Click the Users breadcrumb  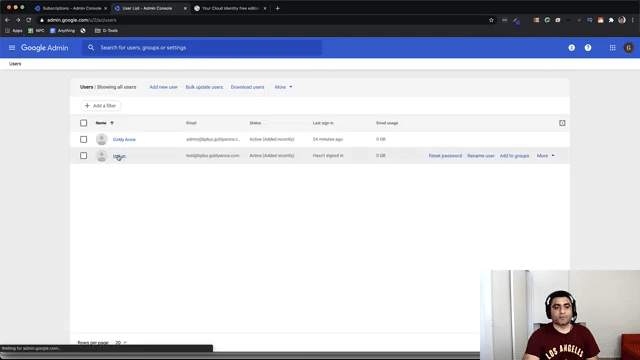tap(15, 64)
